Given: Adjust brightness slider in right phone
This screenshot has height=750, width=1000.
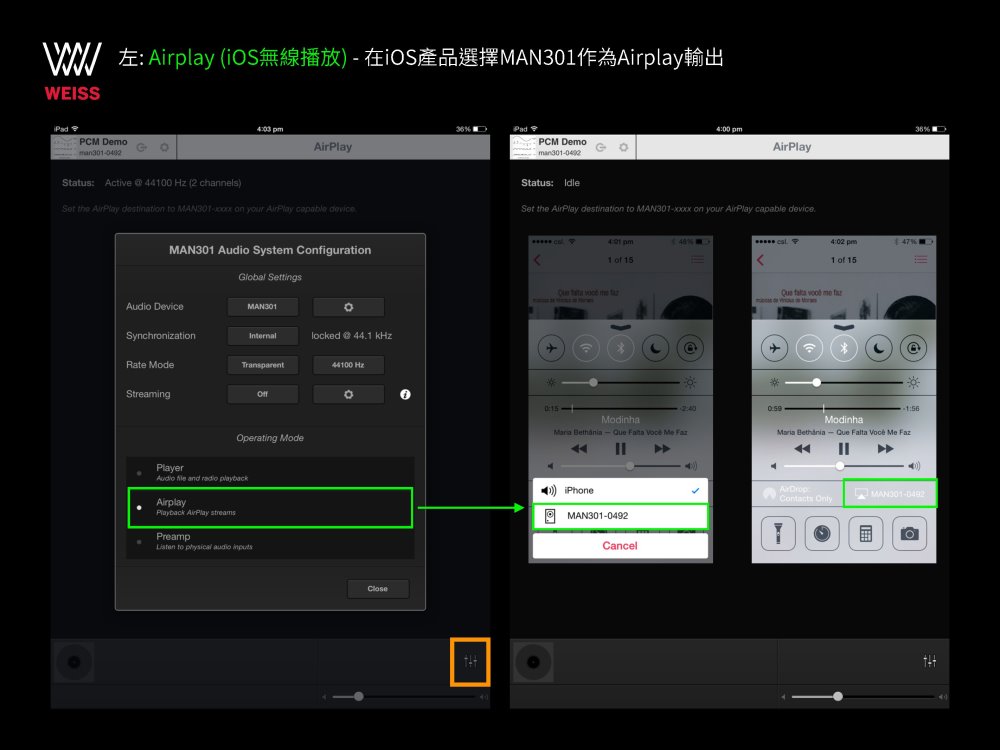Looking at the screenshot, I should (844, 383).
